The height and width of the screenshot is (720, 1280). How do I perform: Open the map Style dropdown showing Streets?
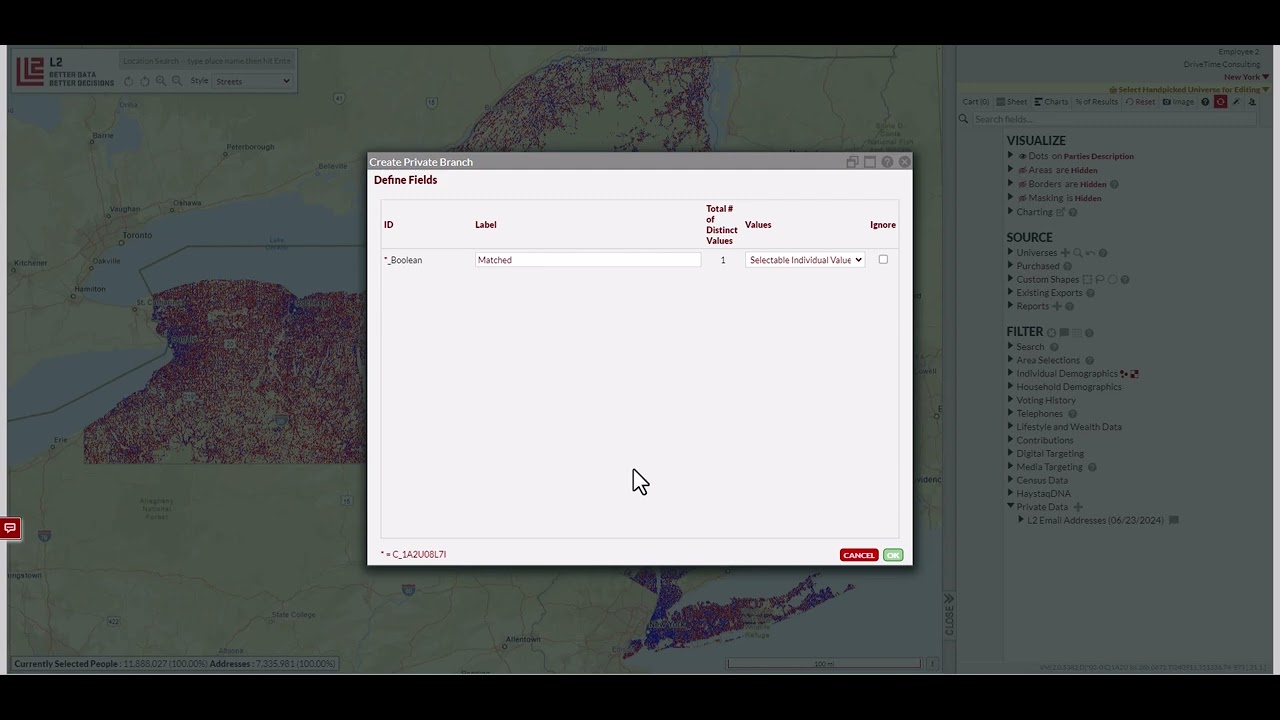pos(252,81)
